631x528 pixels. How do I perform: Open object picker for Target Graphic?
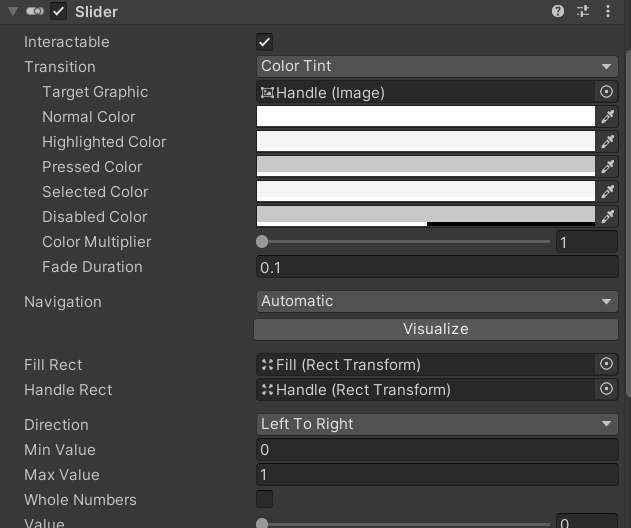click(606, 92)
